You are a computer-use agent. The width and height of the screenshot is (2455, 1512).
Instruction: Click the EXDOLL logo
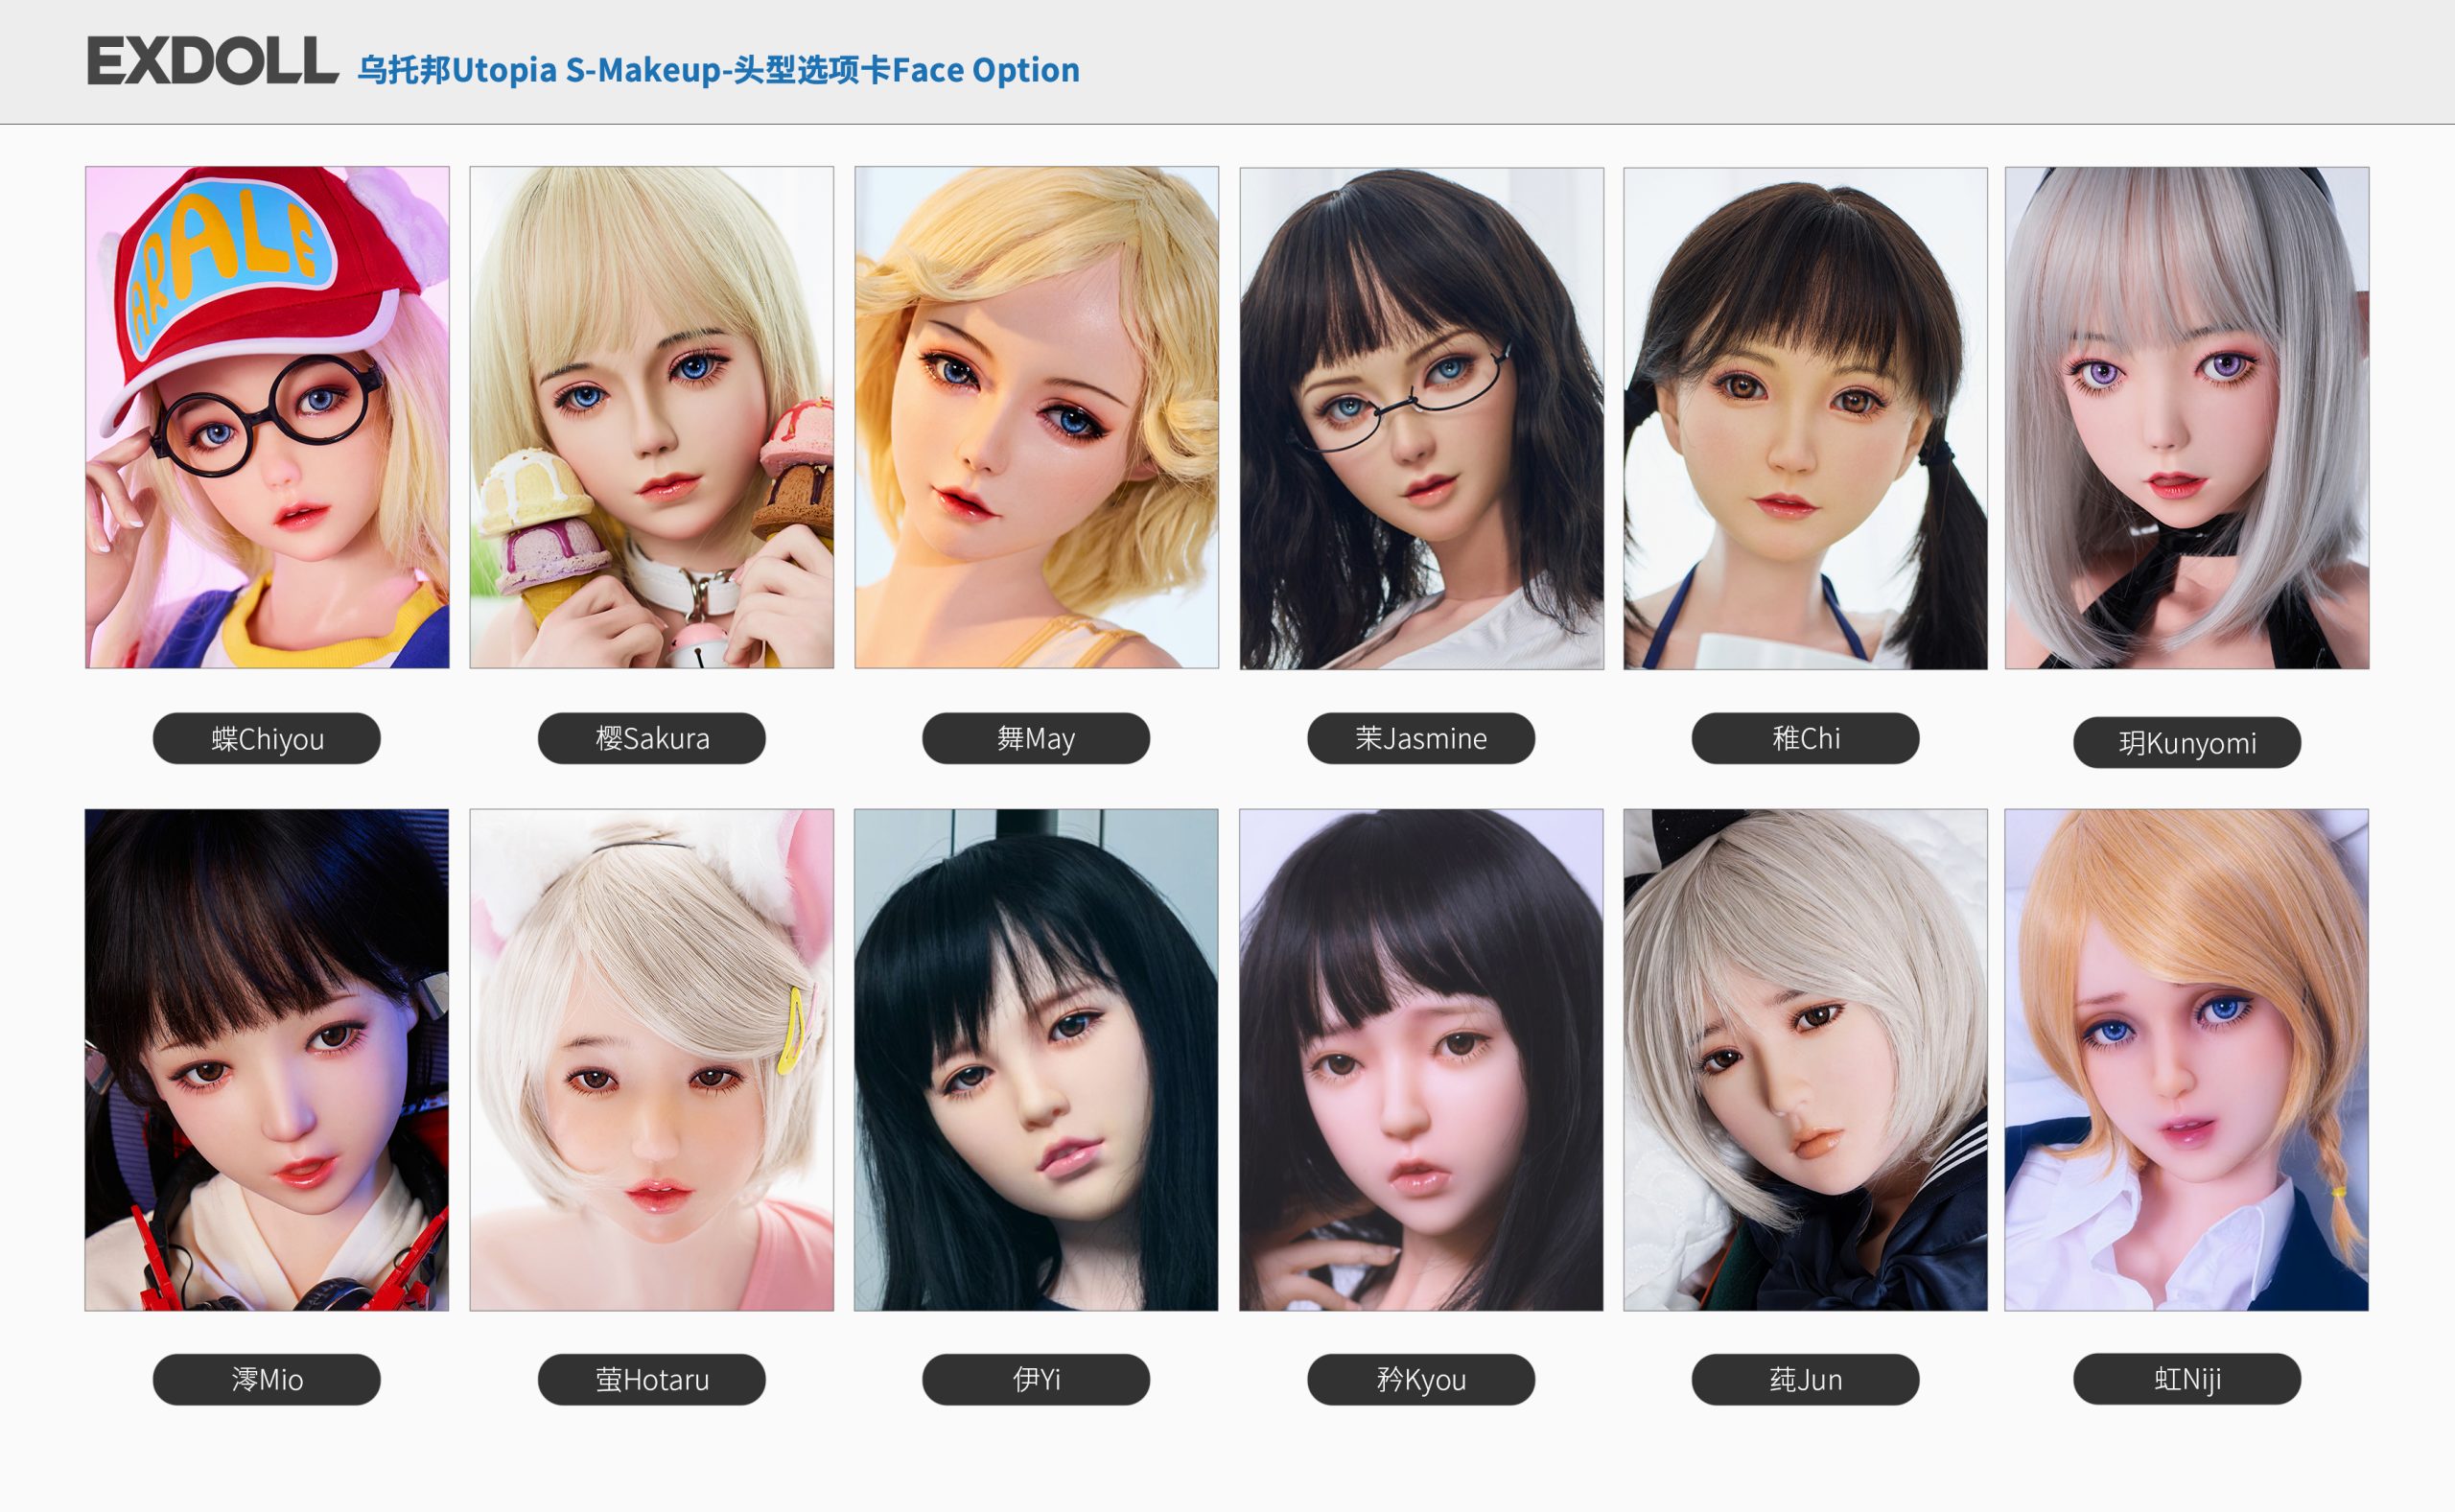click(212, 61)
